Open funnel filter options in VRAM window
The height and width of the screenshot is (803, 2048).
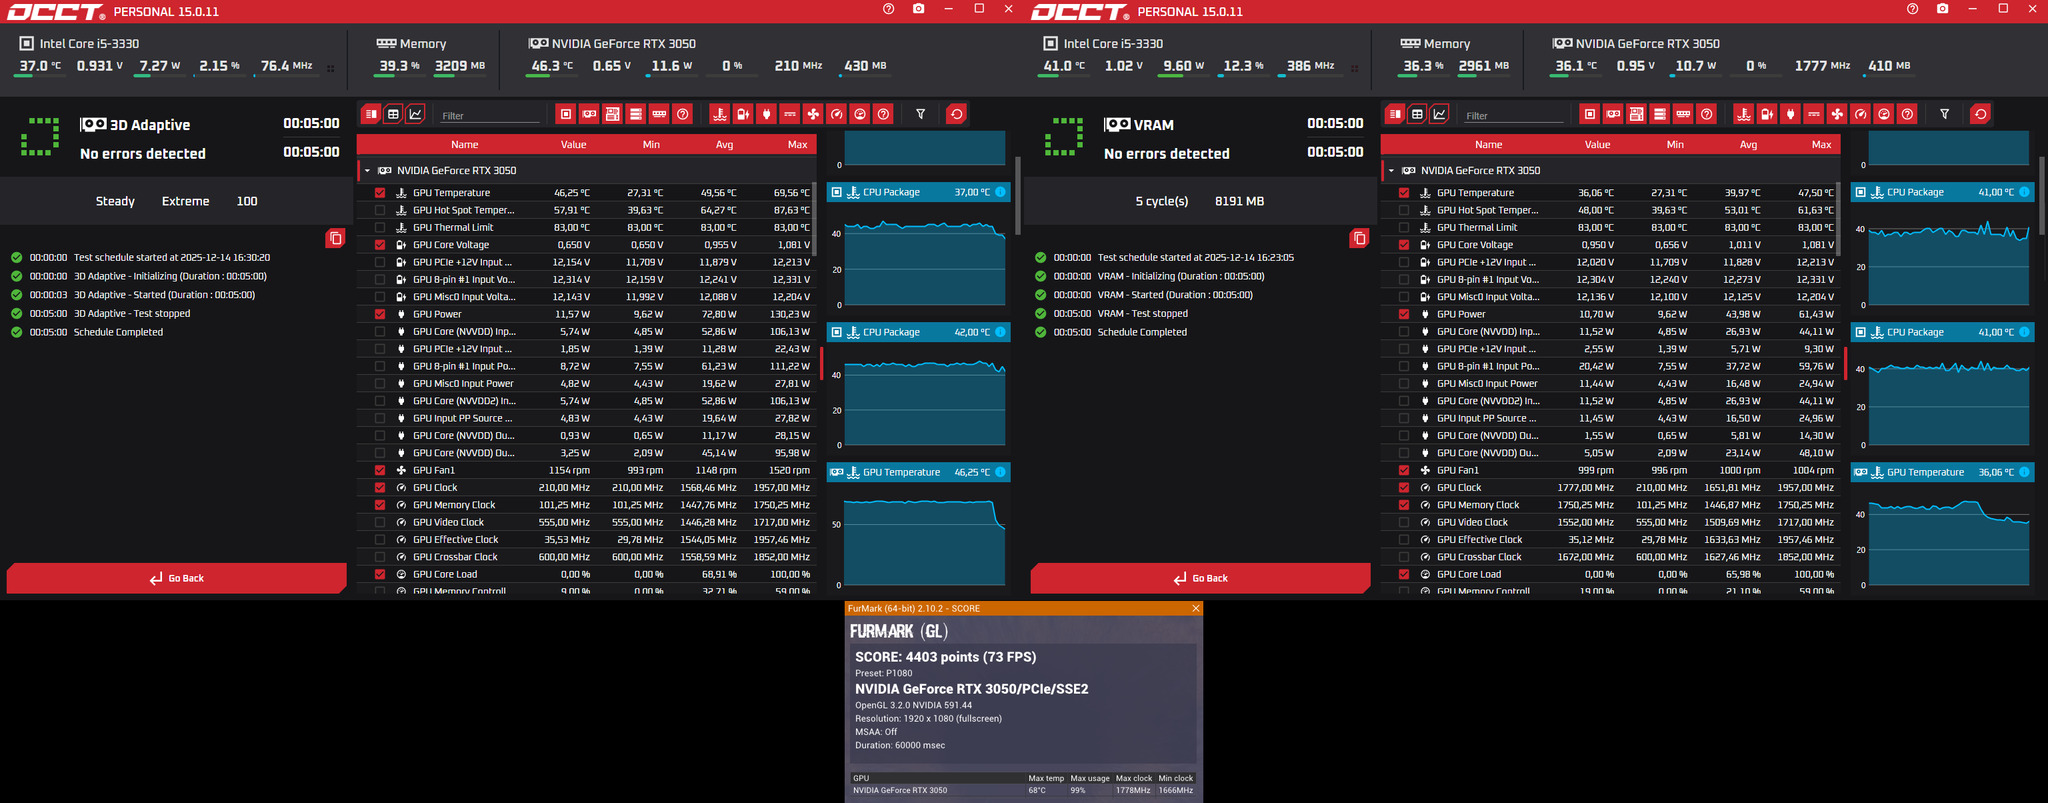pyautogui.click(x=1945, y=114)
